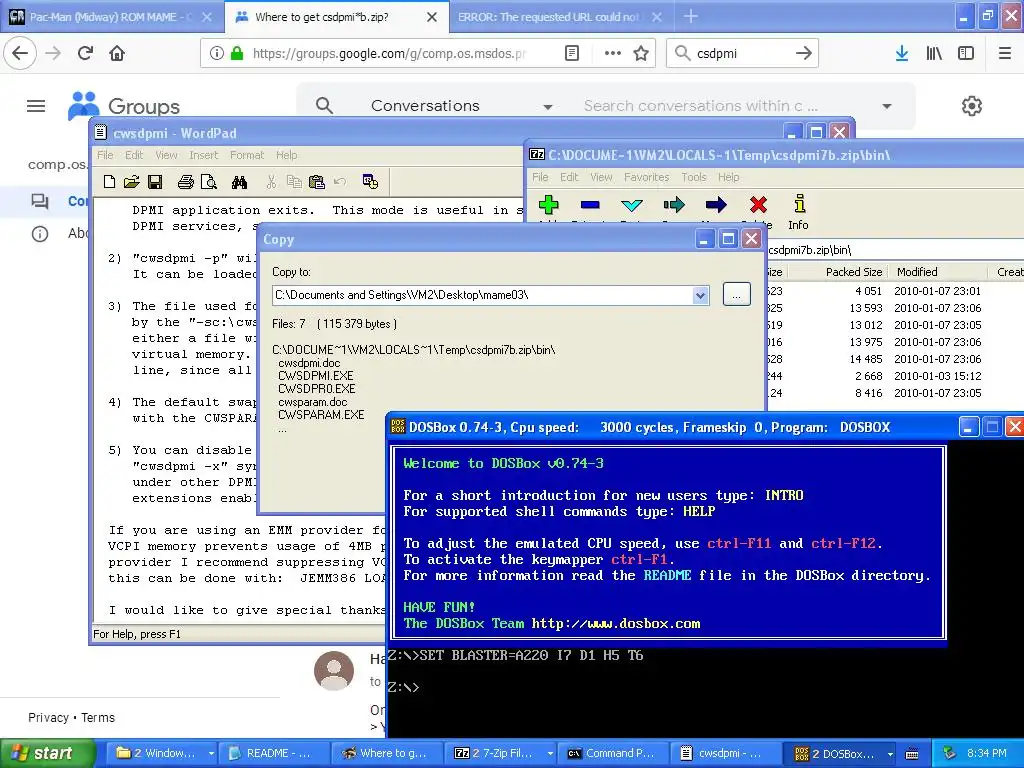
Task: Open Google Groups settings gear
Action: coord(972,106)
